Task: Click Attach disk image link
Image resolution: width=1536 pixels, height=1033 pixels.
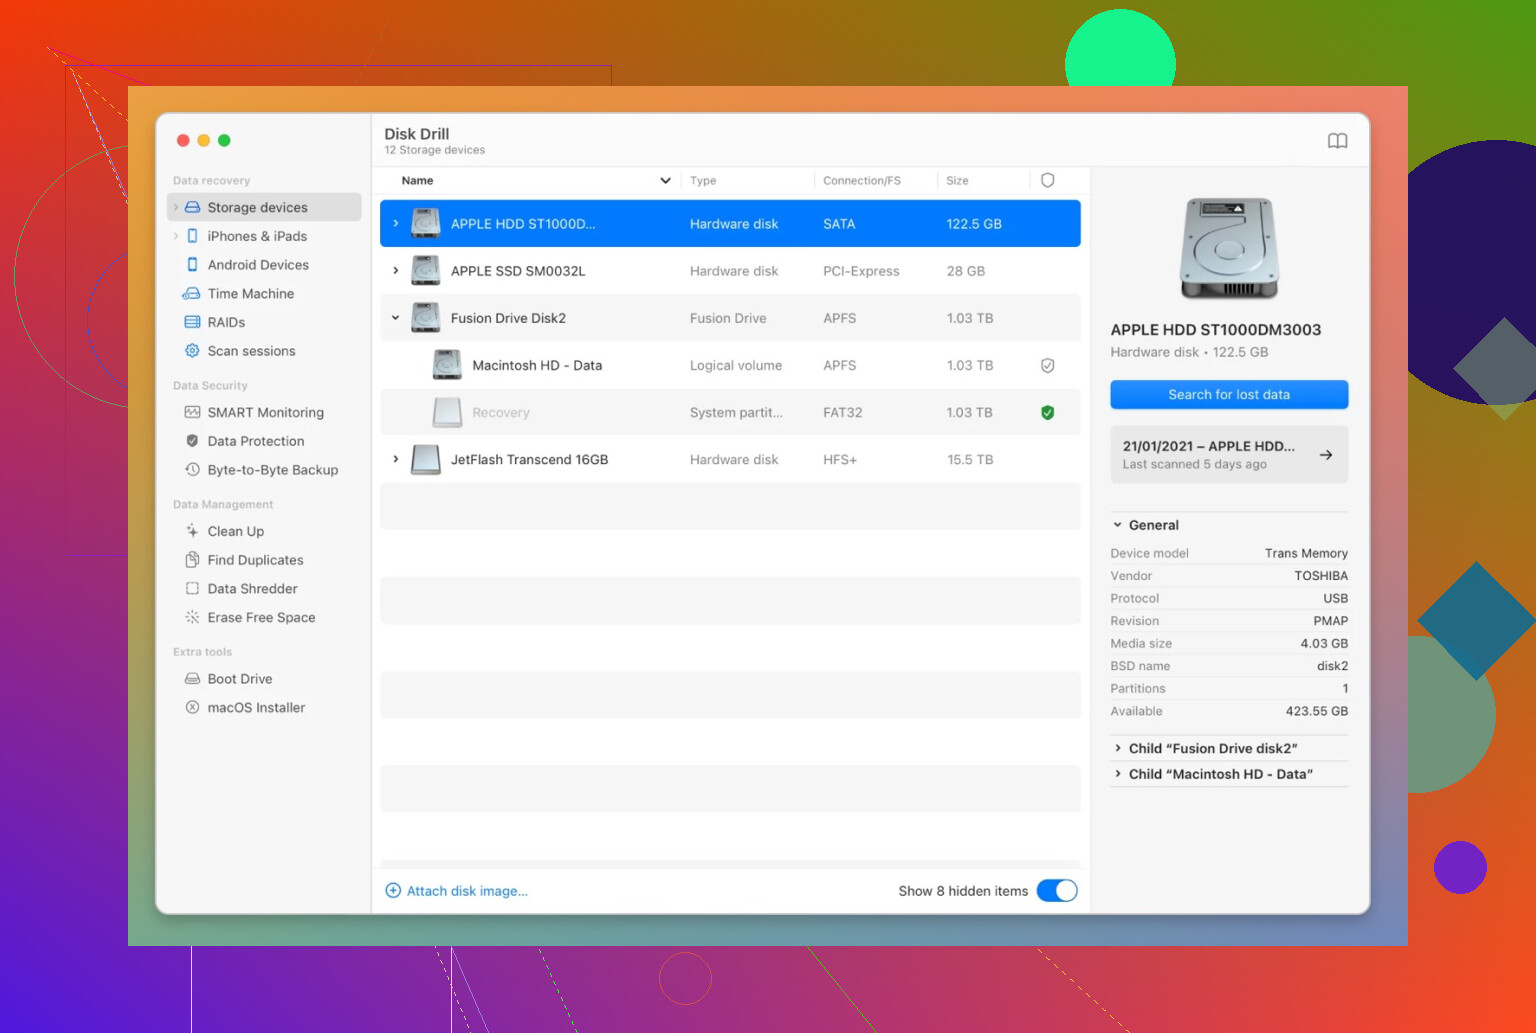Action: (x=467, y=891)
